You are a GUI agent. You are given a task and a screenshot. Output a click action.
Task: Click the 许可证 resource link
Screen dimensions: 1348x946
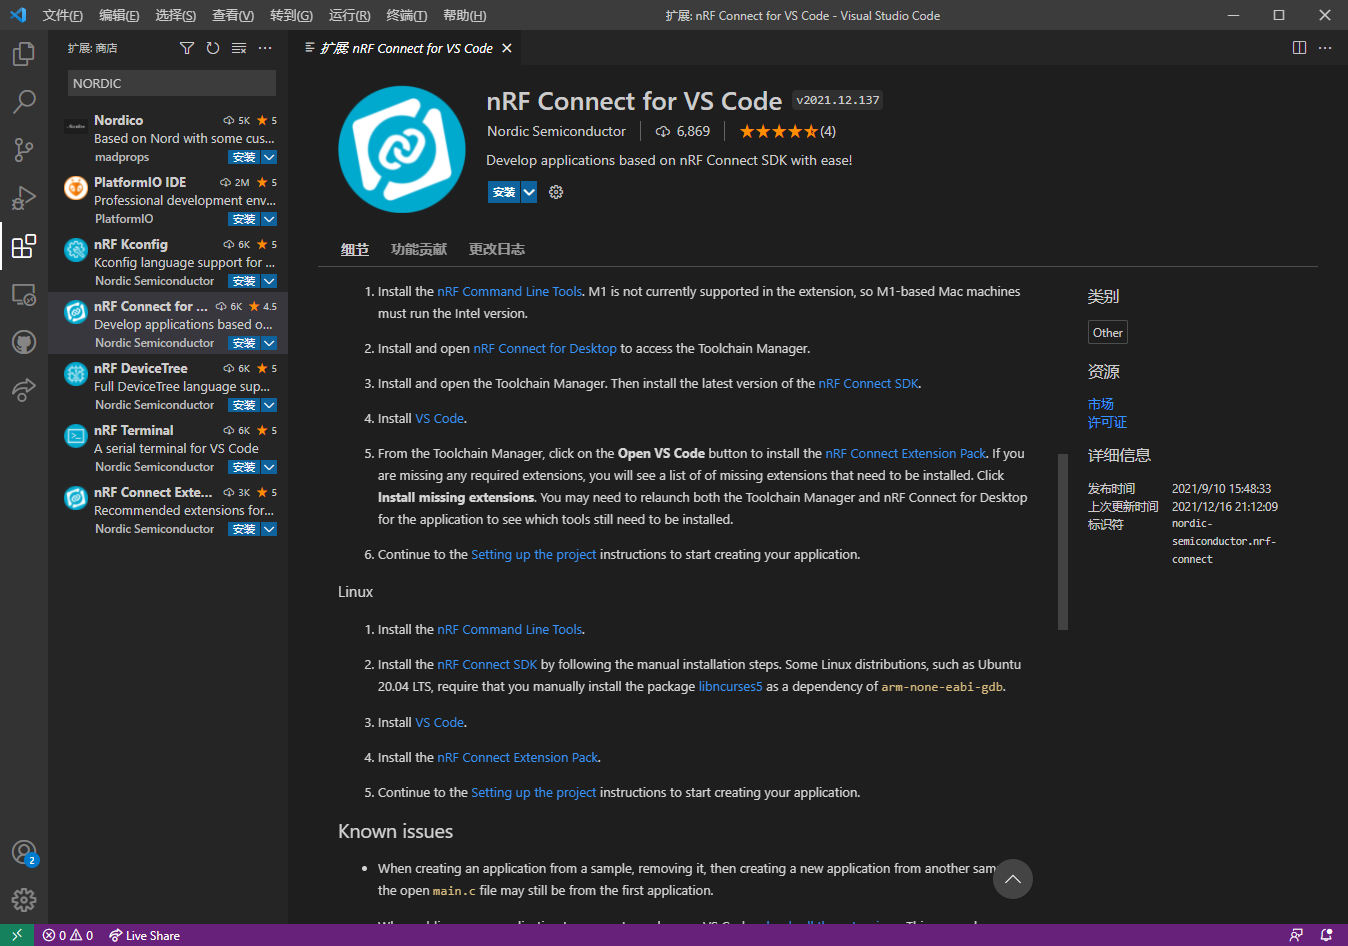click(x=1107, y=422)
